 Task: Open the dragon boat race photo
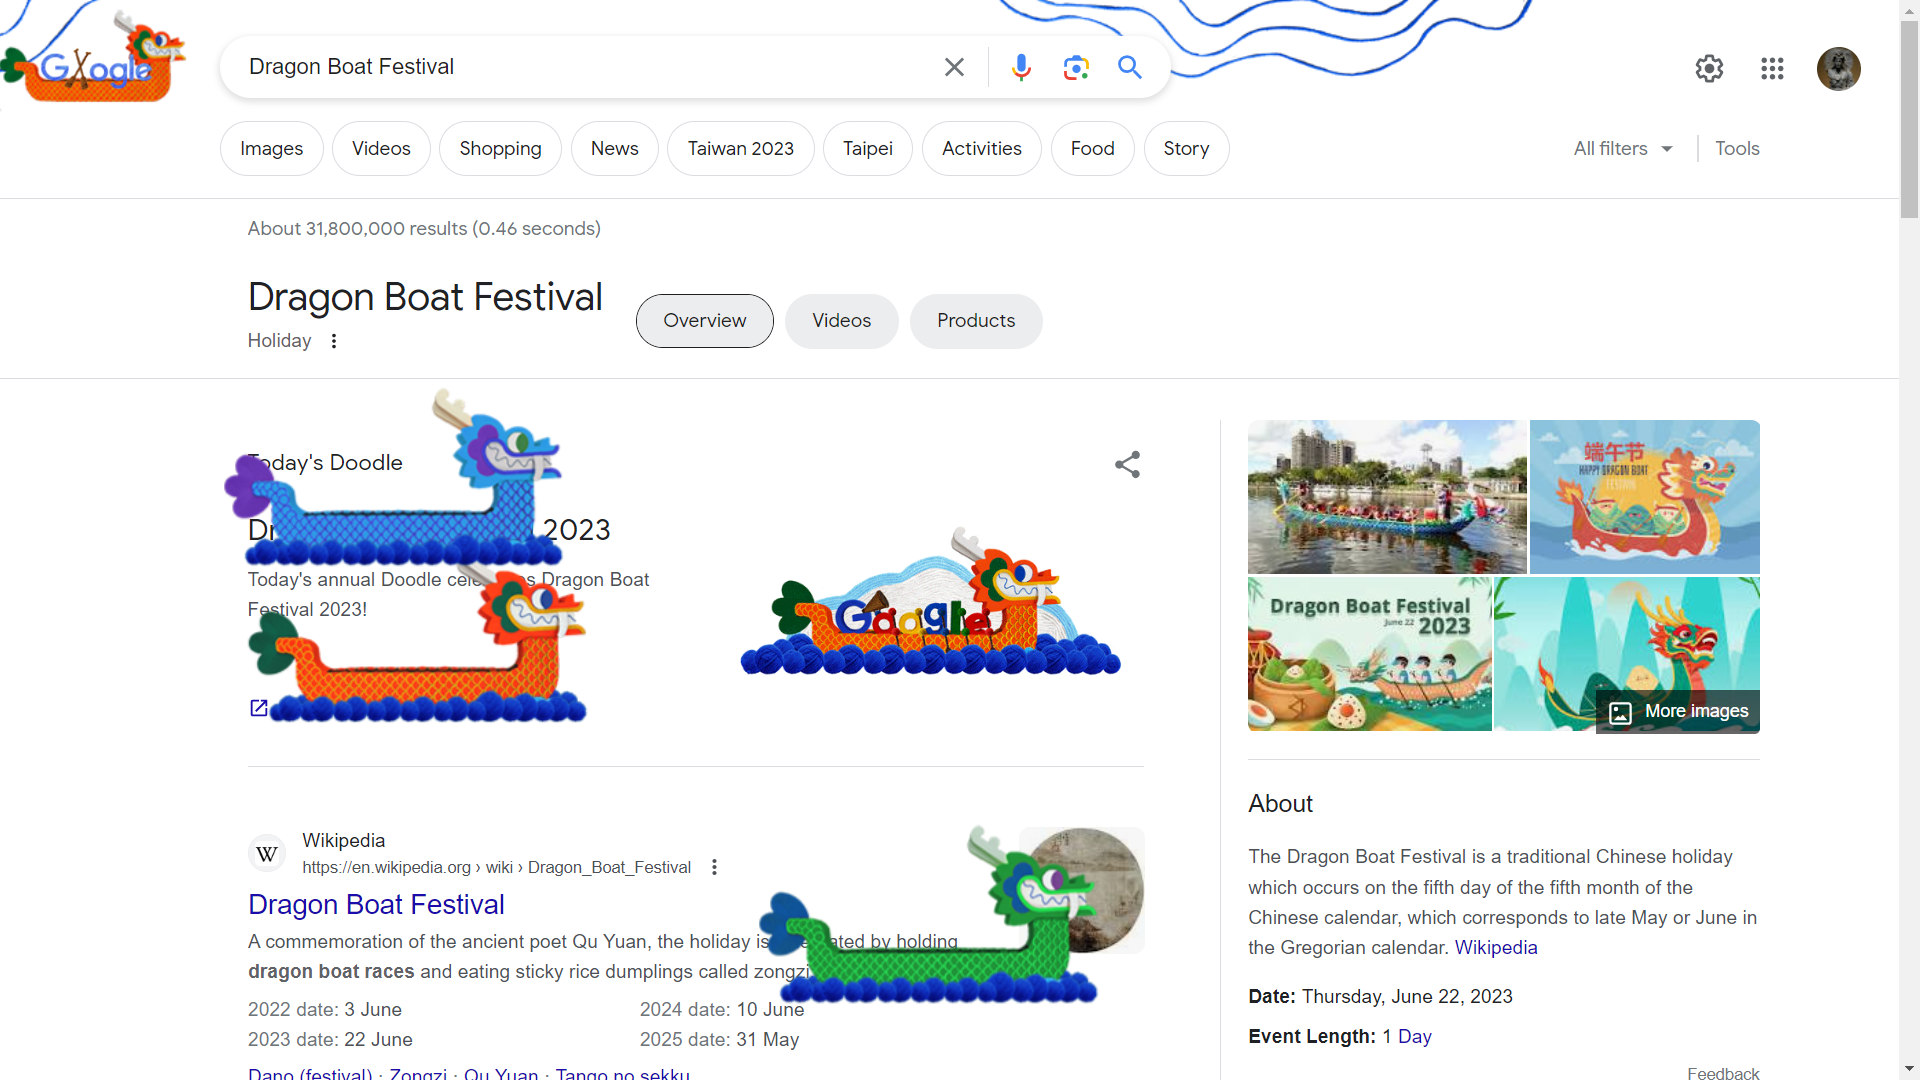pos(1387,496)
